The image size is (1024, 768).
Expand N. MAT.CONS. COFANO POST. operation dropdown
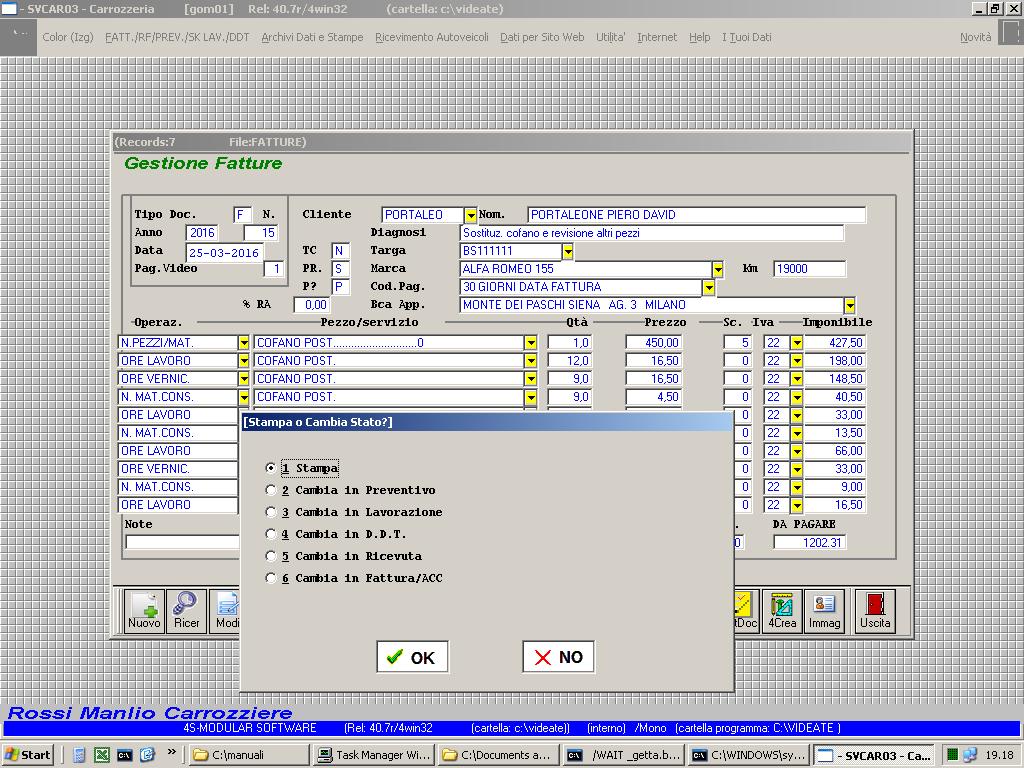pyautogui.click(x=244, y=397)
